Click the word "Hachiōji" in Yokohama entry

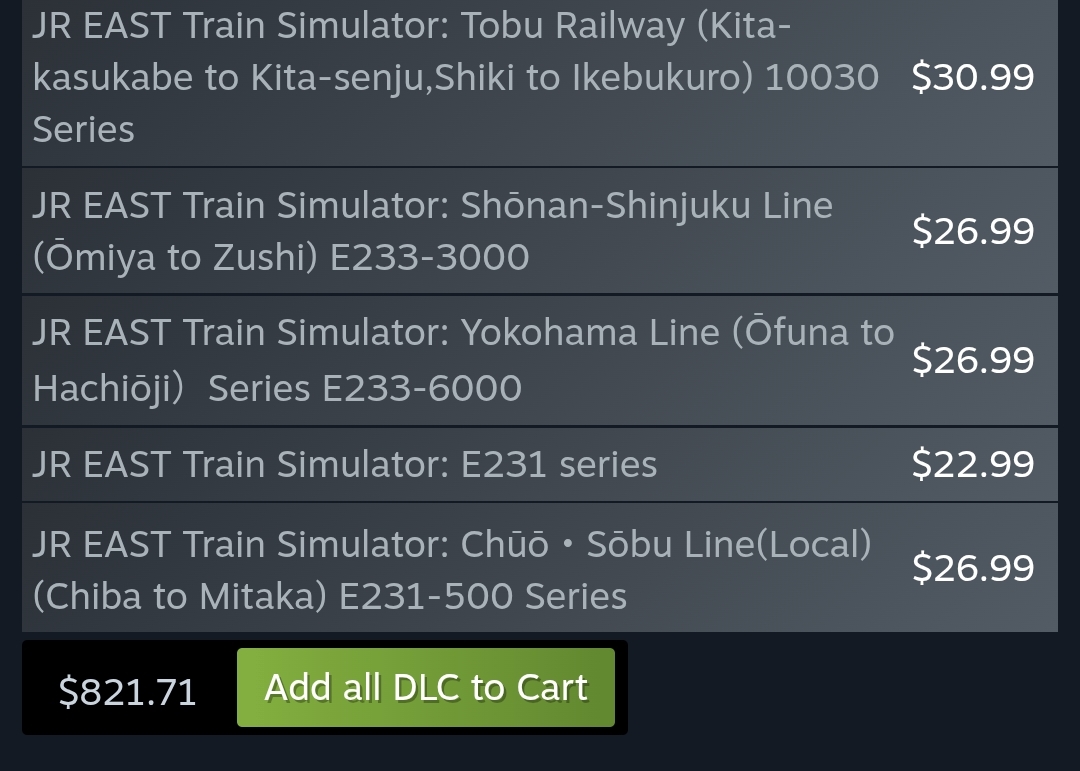pos(102,388)
